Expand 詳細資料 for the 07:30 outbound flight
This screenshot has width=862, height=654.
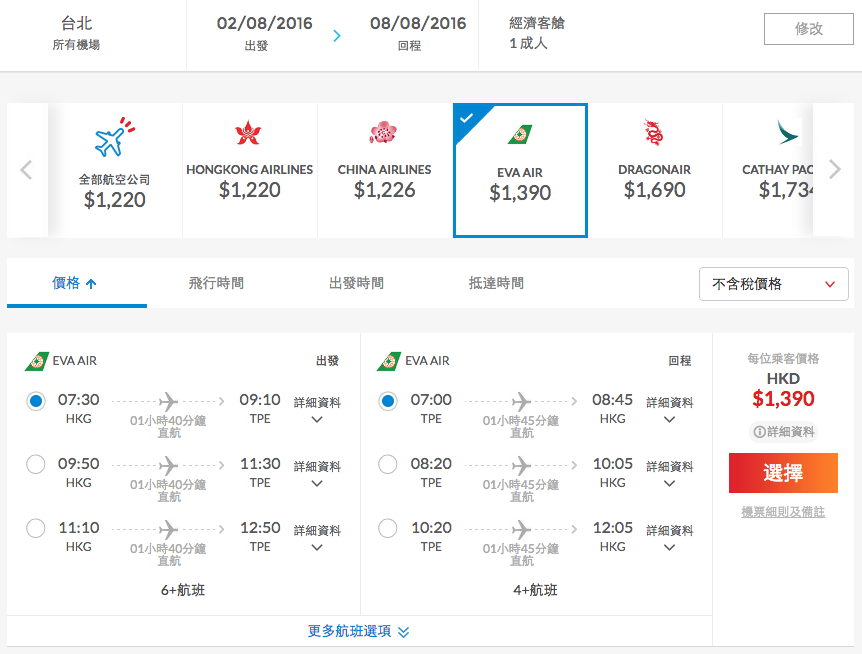(317, 409)
